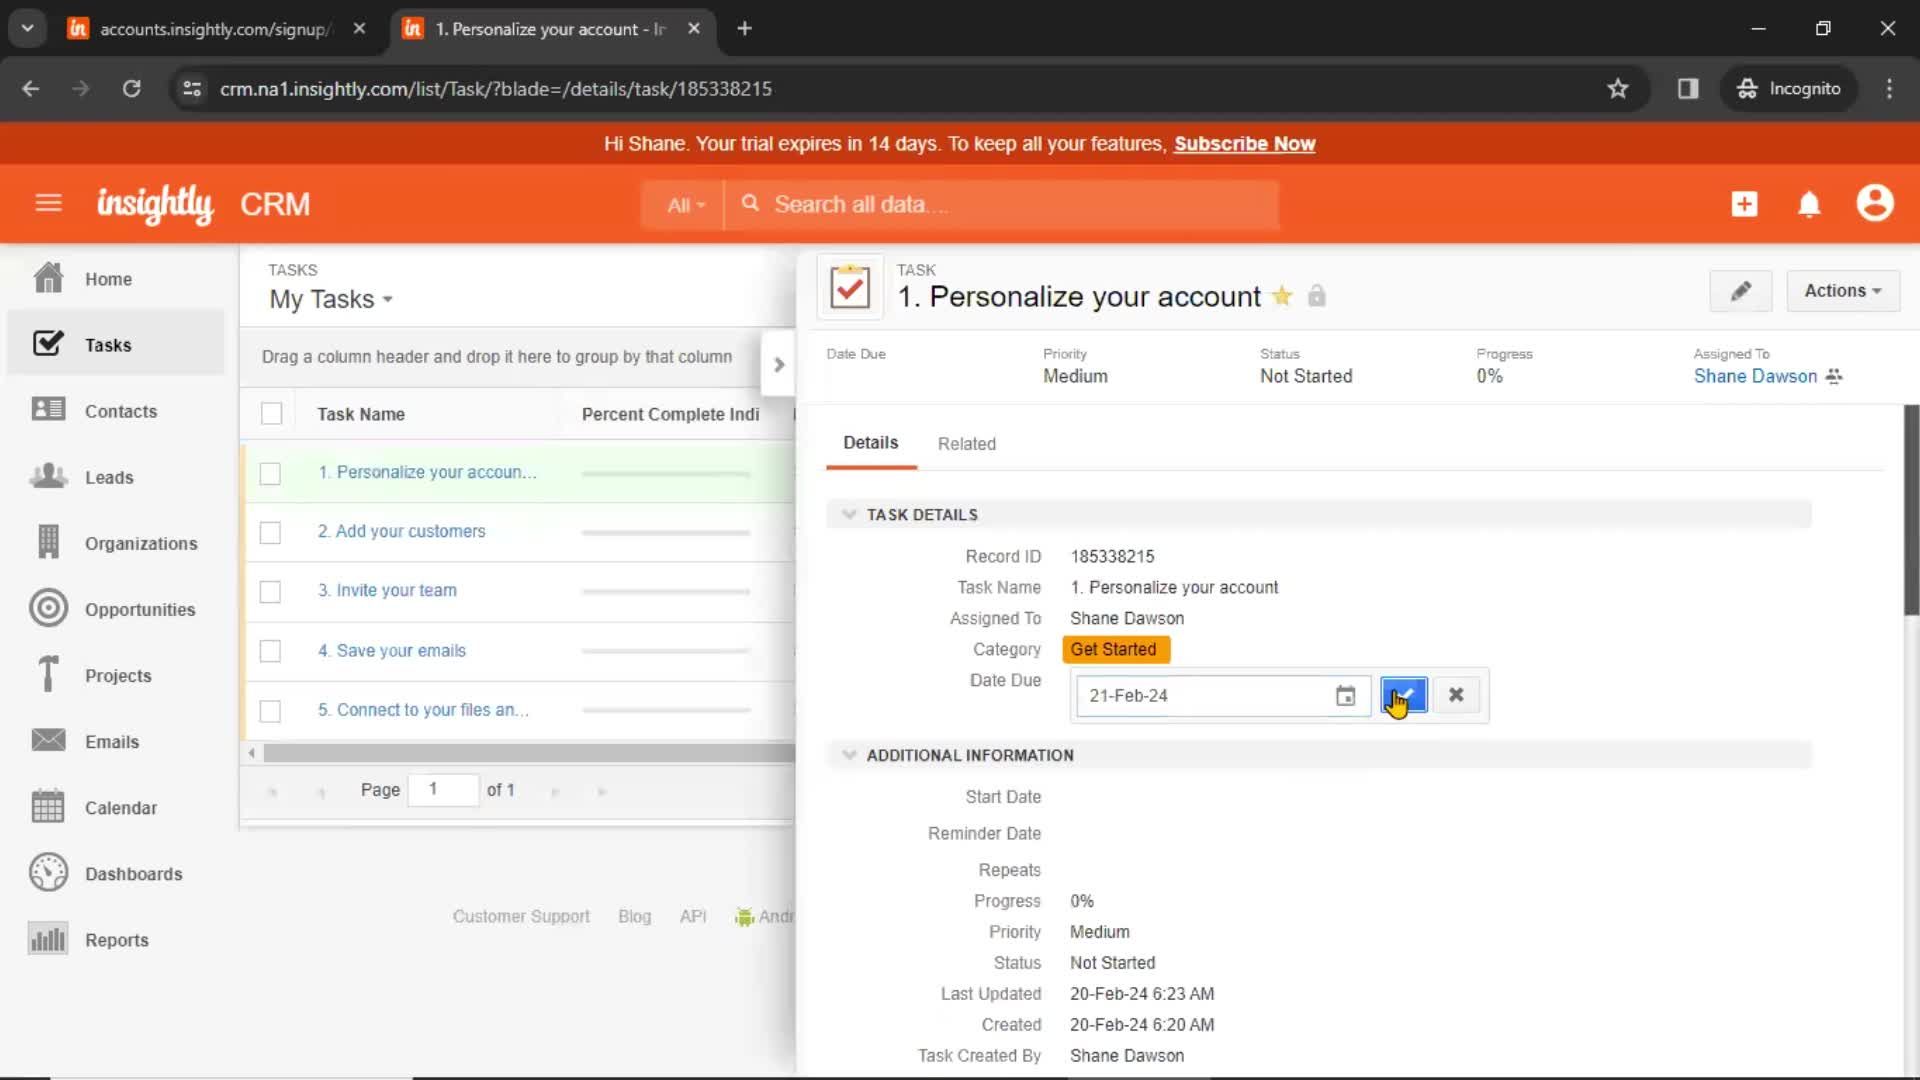
Task: Reload the page in the browser
Action: pyautogui.click(x=131, y=89)
